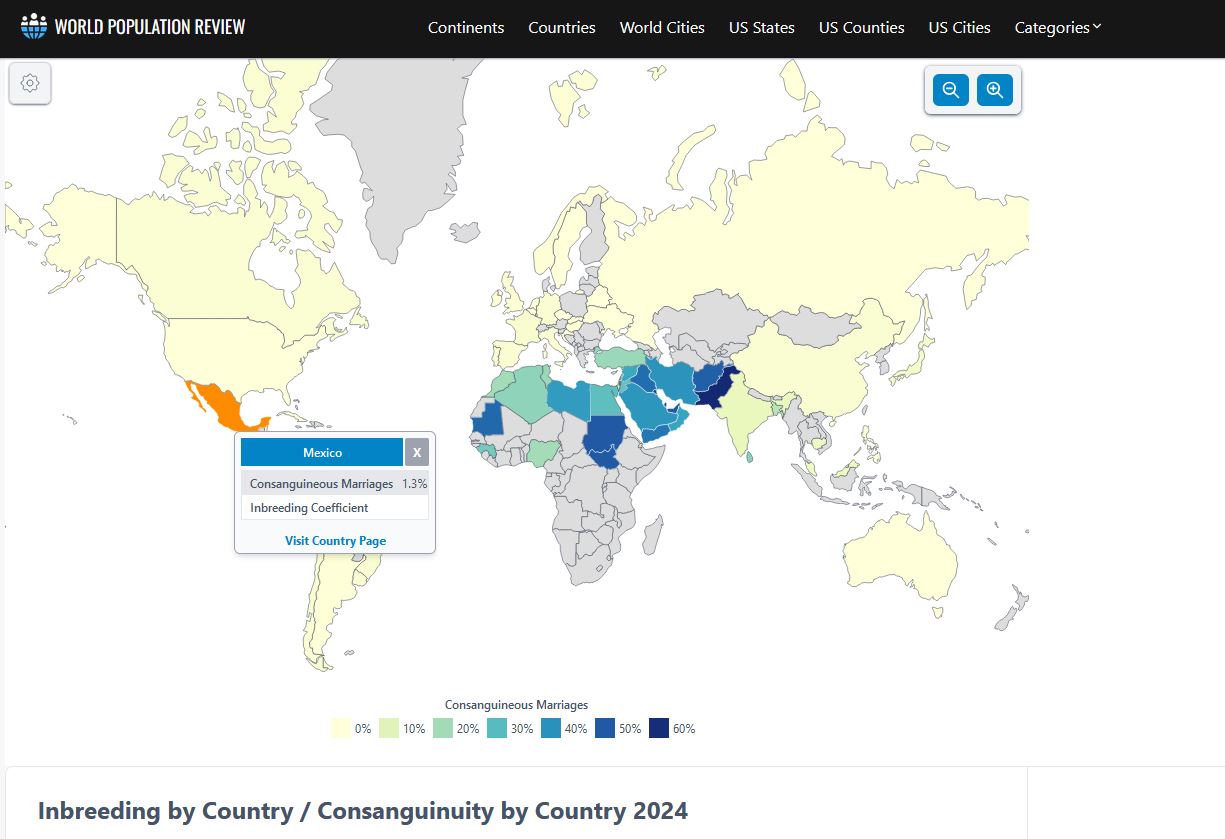Click the 0% legend color swatch
The height and width of the screenshot is (839, 1225).
coord(340,729)
